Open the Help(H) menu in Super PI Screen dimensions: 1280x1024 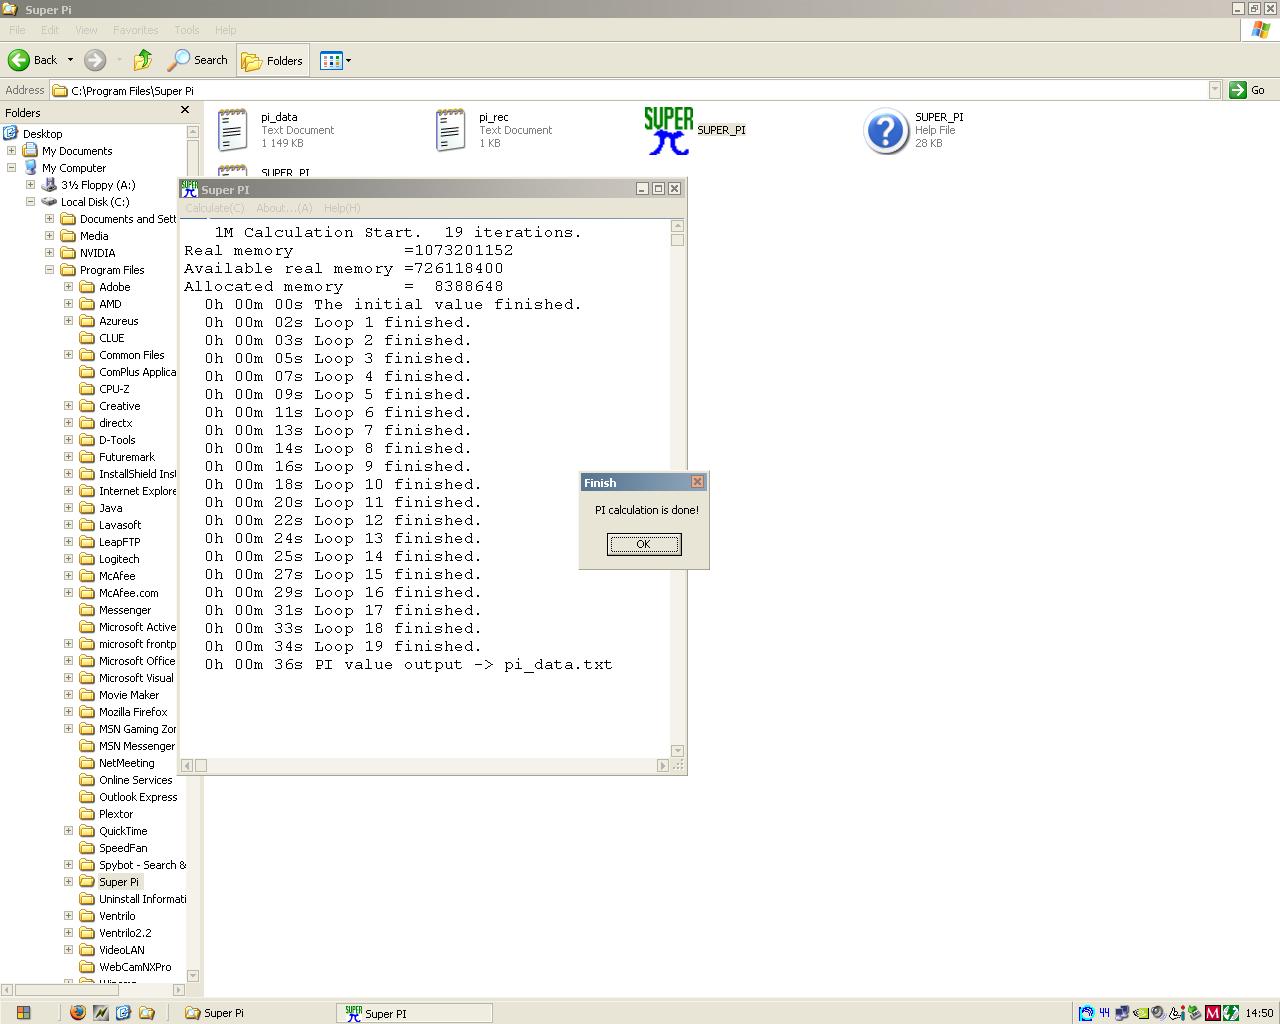click(x=342, y=208)
